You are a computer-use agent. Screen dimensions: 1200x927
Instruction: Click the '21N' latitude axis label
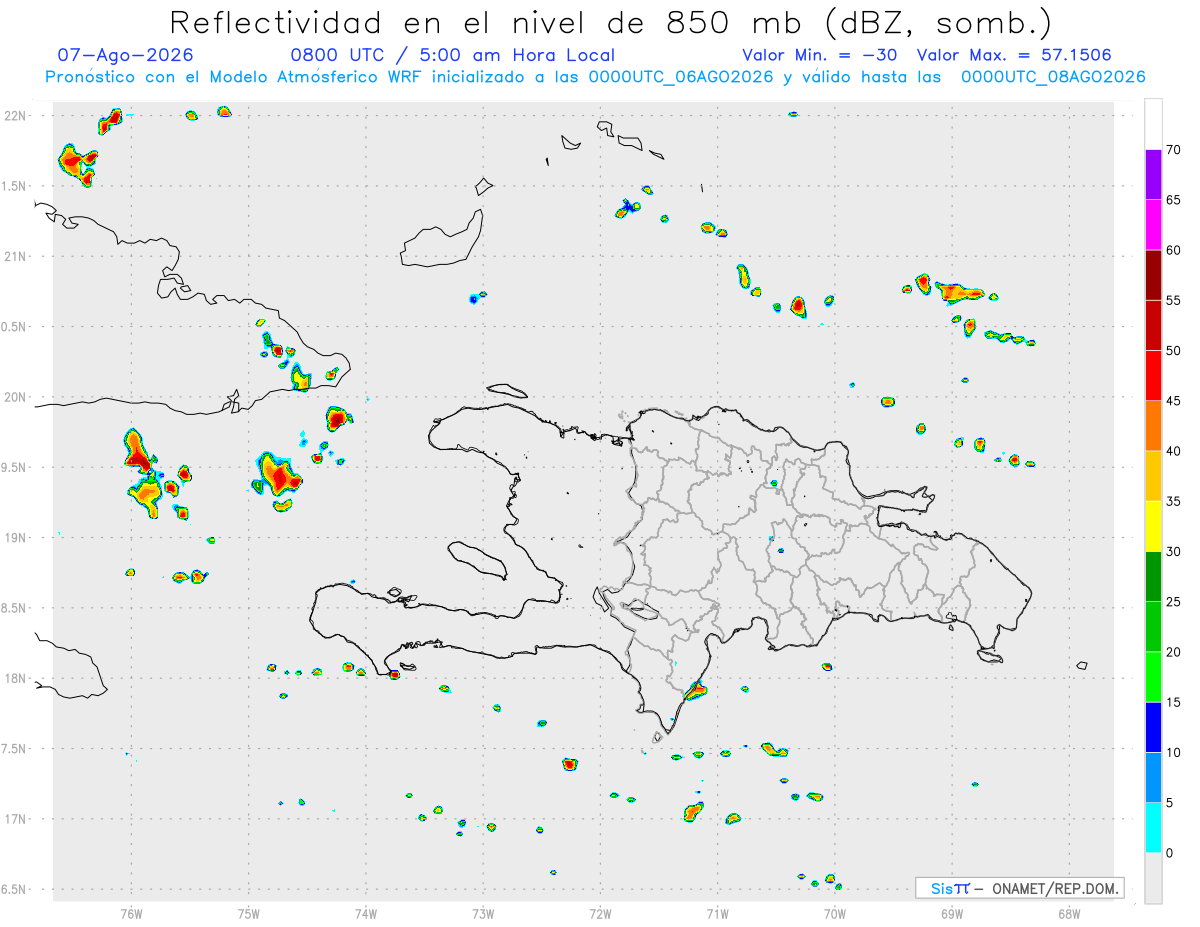16,256
